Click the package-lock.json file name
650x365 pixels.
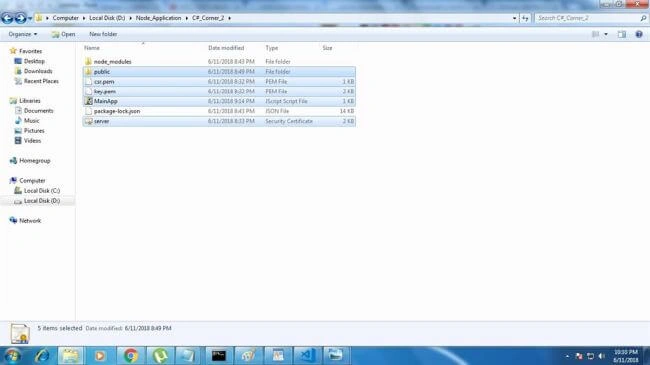pos(117,111)
